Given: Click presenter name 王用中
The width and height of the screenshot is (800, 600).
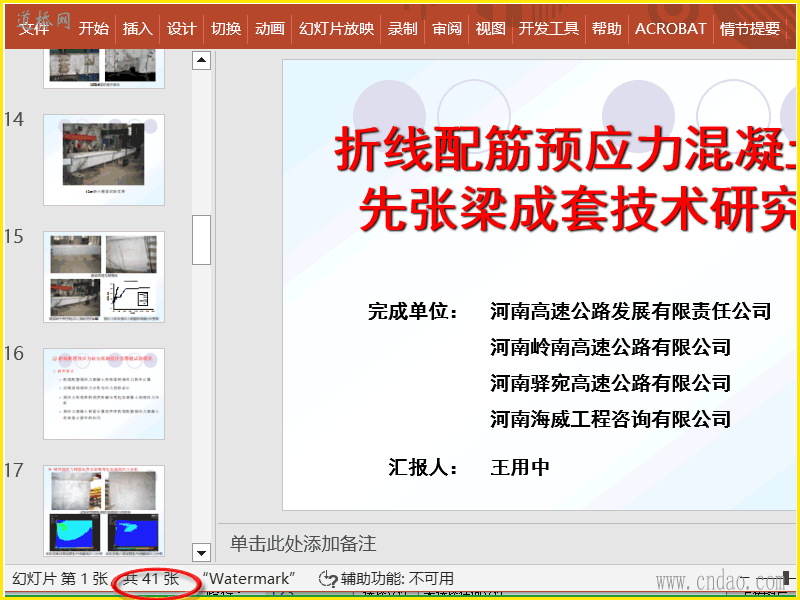Looking at the screenshot, I should pos(520,467).
